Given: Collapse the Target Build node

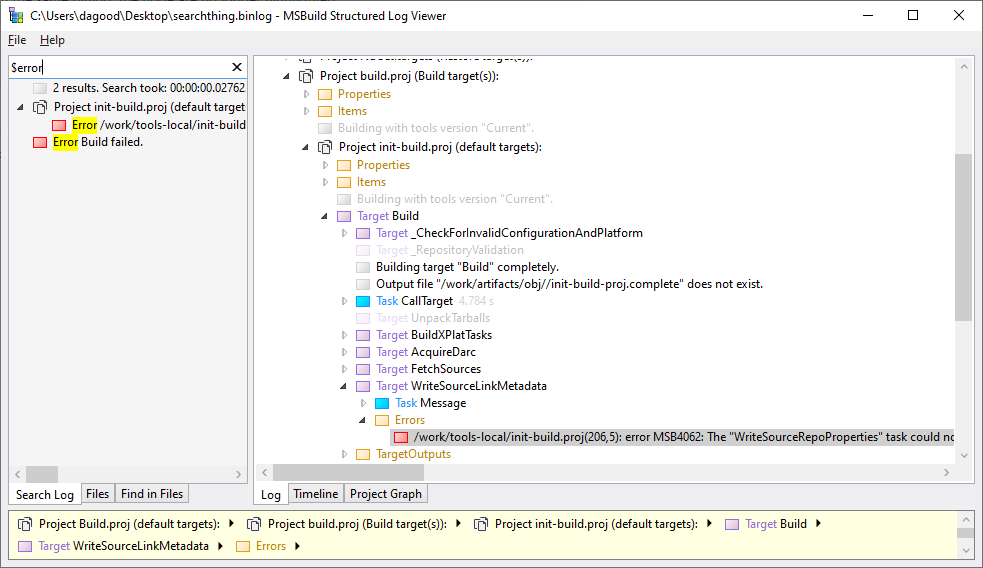Looking at the screenshot, I should click(x=324, y=216).
